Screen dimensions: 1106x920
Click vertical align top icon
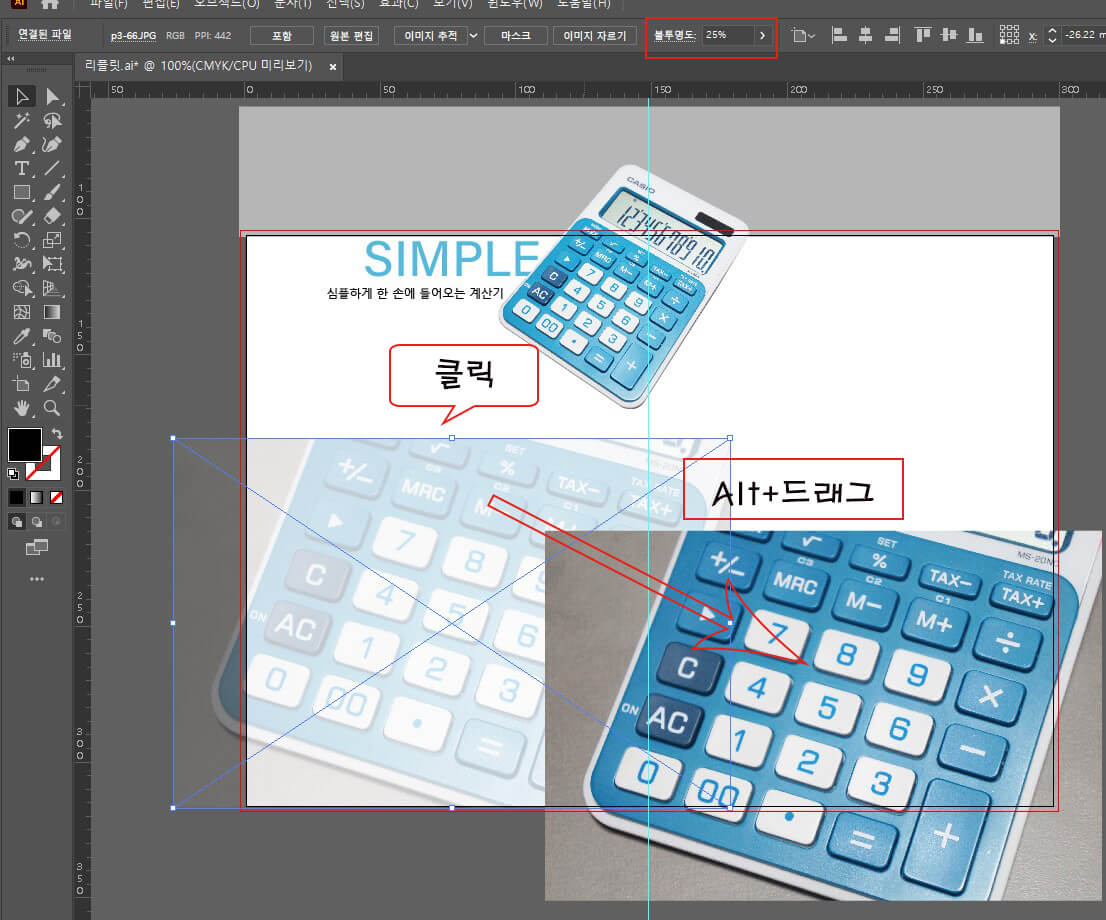923,35
